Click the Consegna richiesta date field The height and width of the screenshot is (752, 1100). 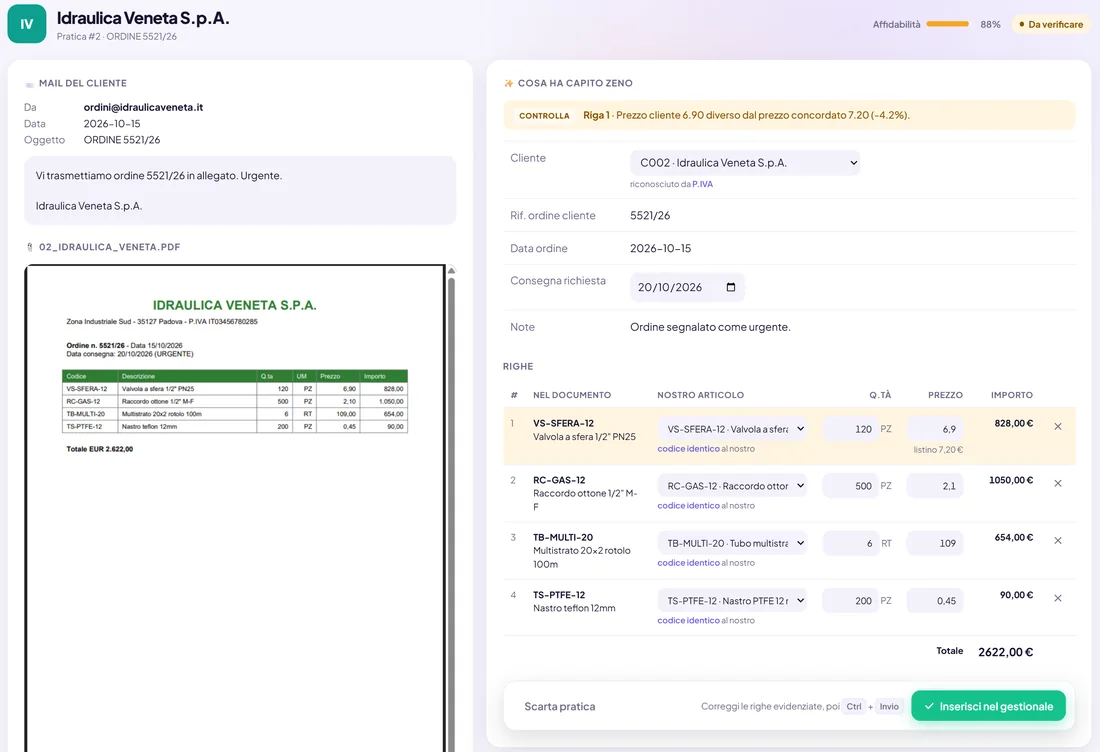(687, 288)
